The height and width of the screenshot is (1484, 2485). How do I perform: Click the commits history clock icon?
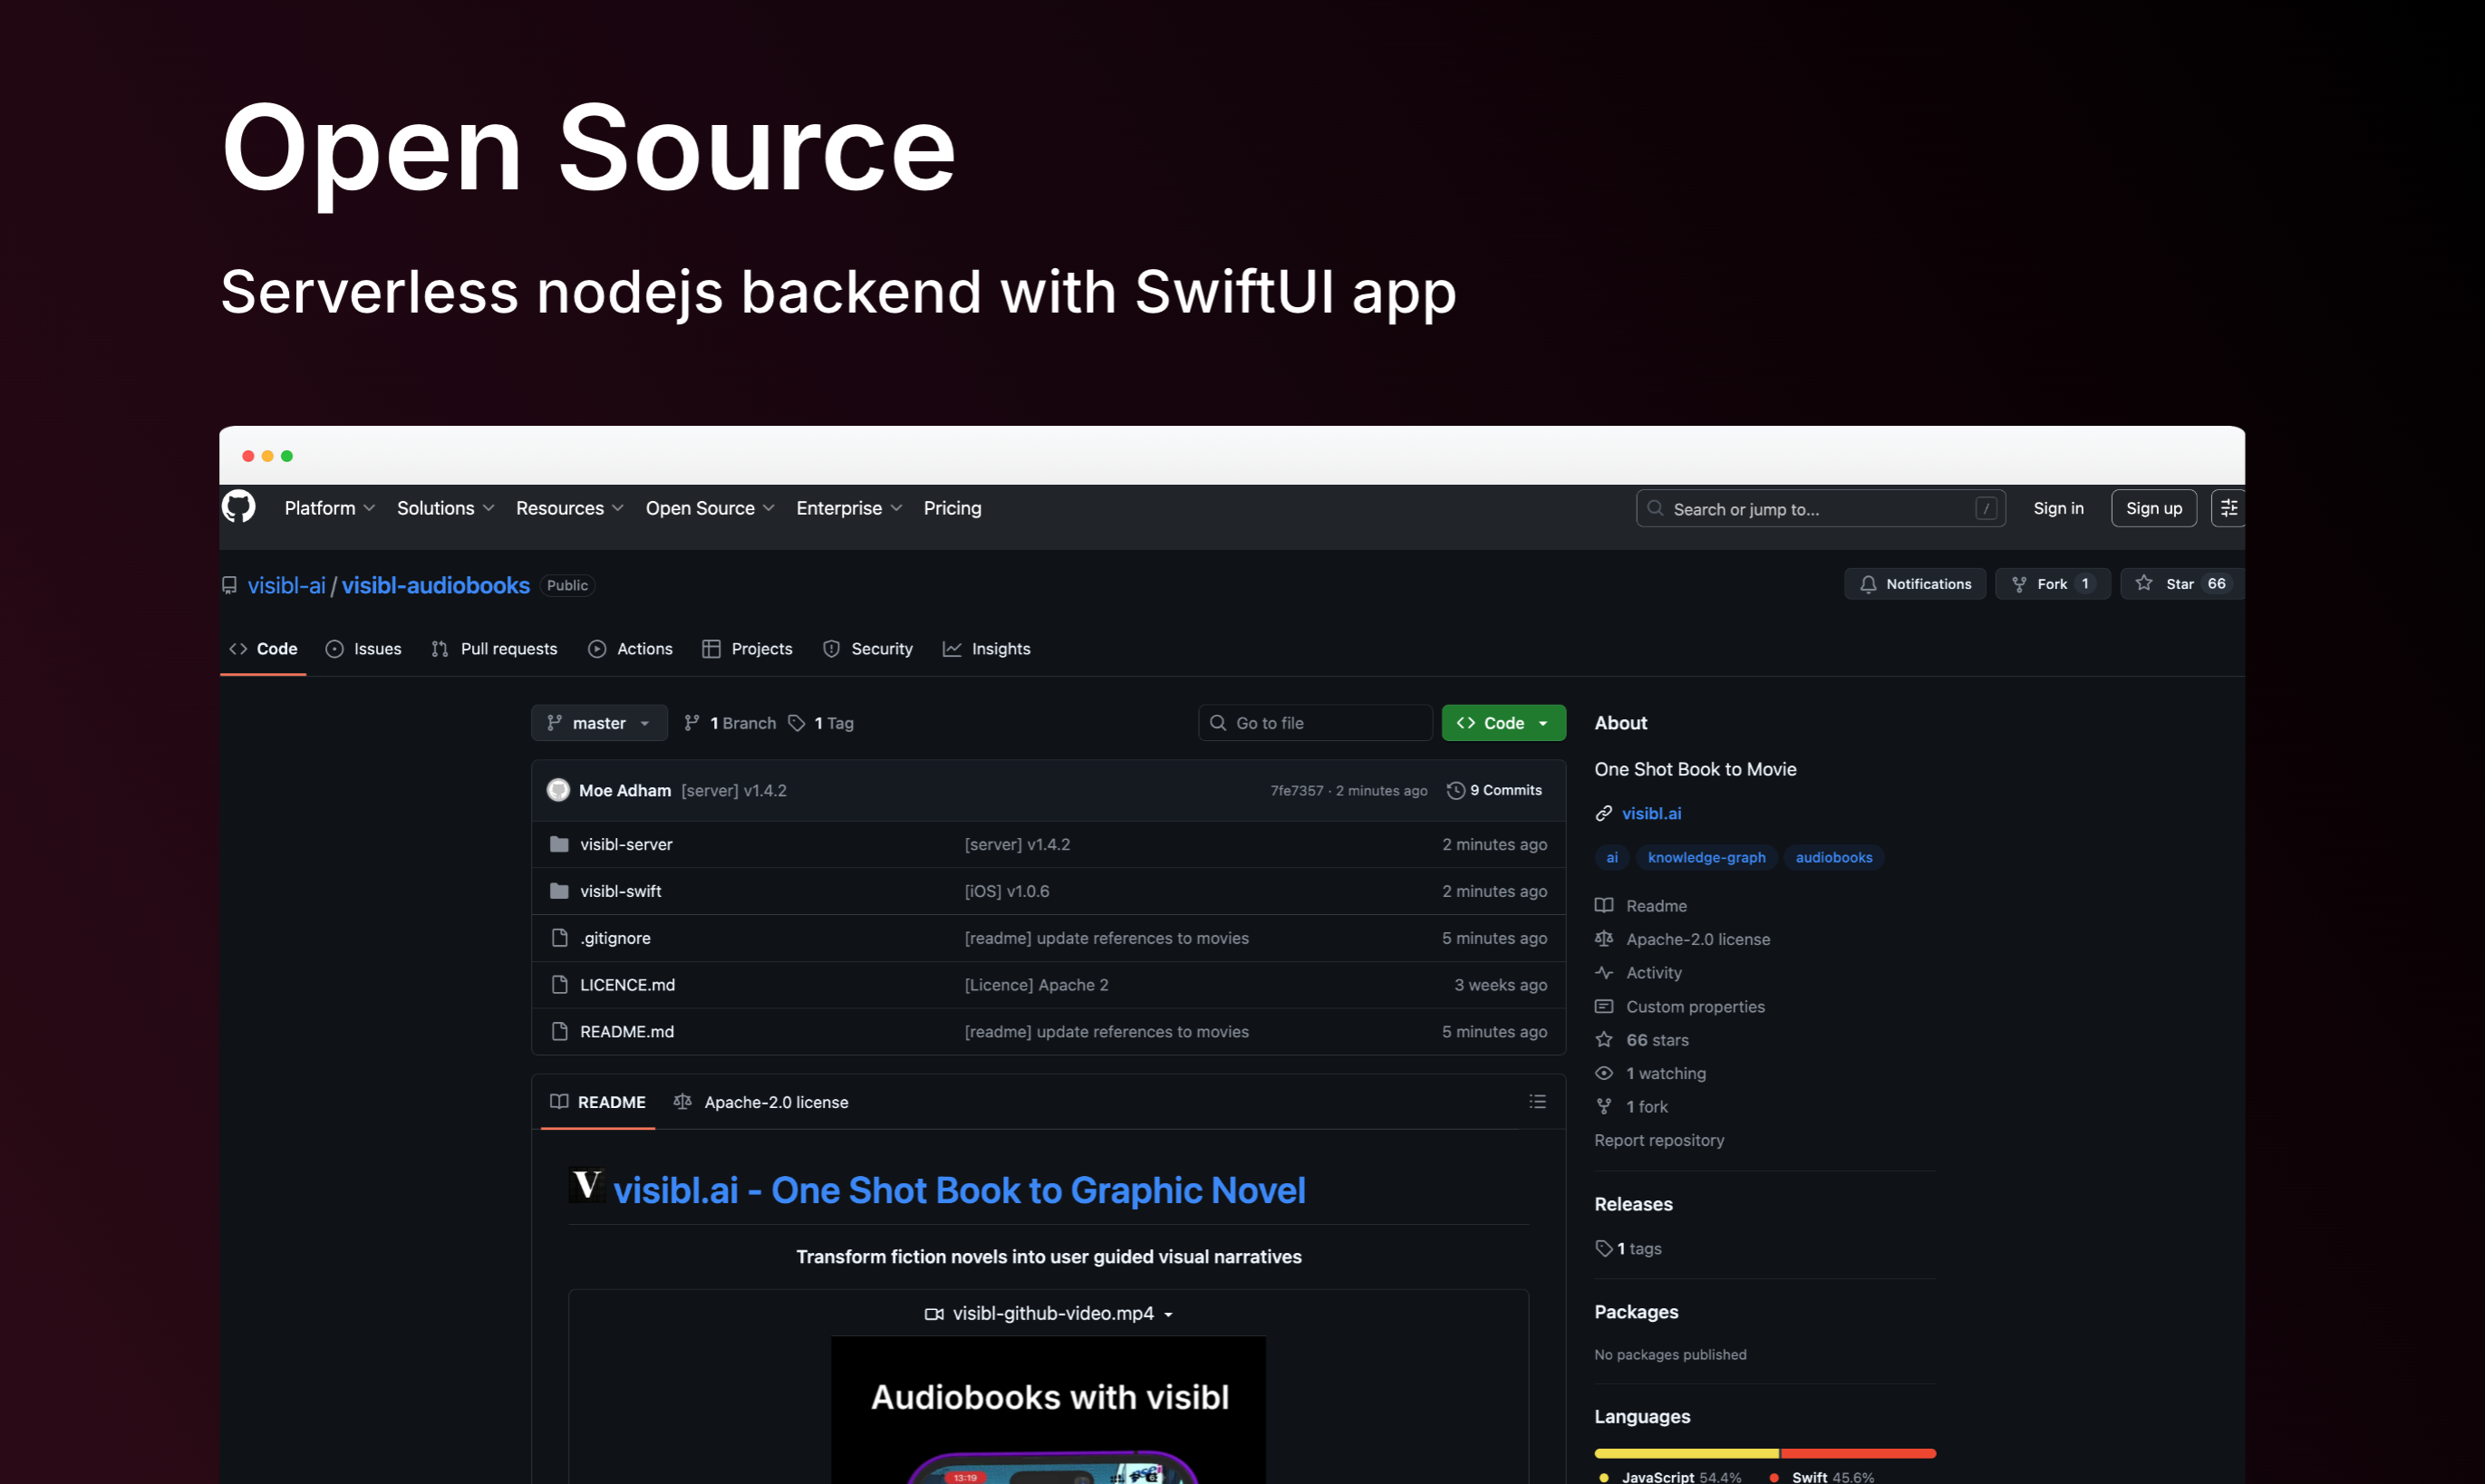pyautogui.click(x=1455, y=790)
